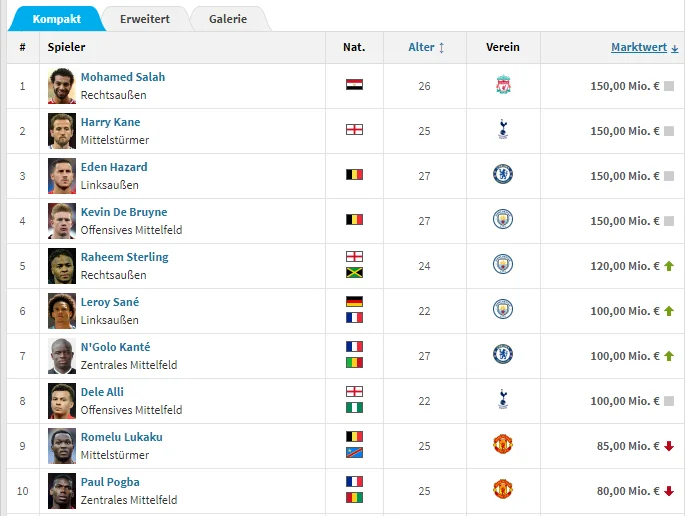Click Liverpool club crest in Salah's row
The height and width of the screenshot is (516, 685).
502,85
